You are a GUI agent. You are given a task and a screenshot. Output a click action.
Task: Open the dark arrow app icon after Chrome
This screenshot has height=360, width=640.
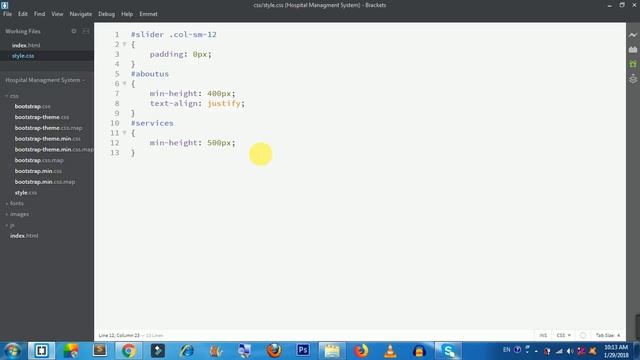158,351
